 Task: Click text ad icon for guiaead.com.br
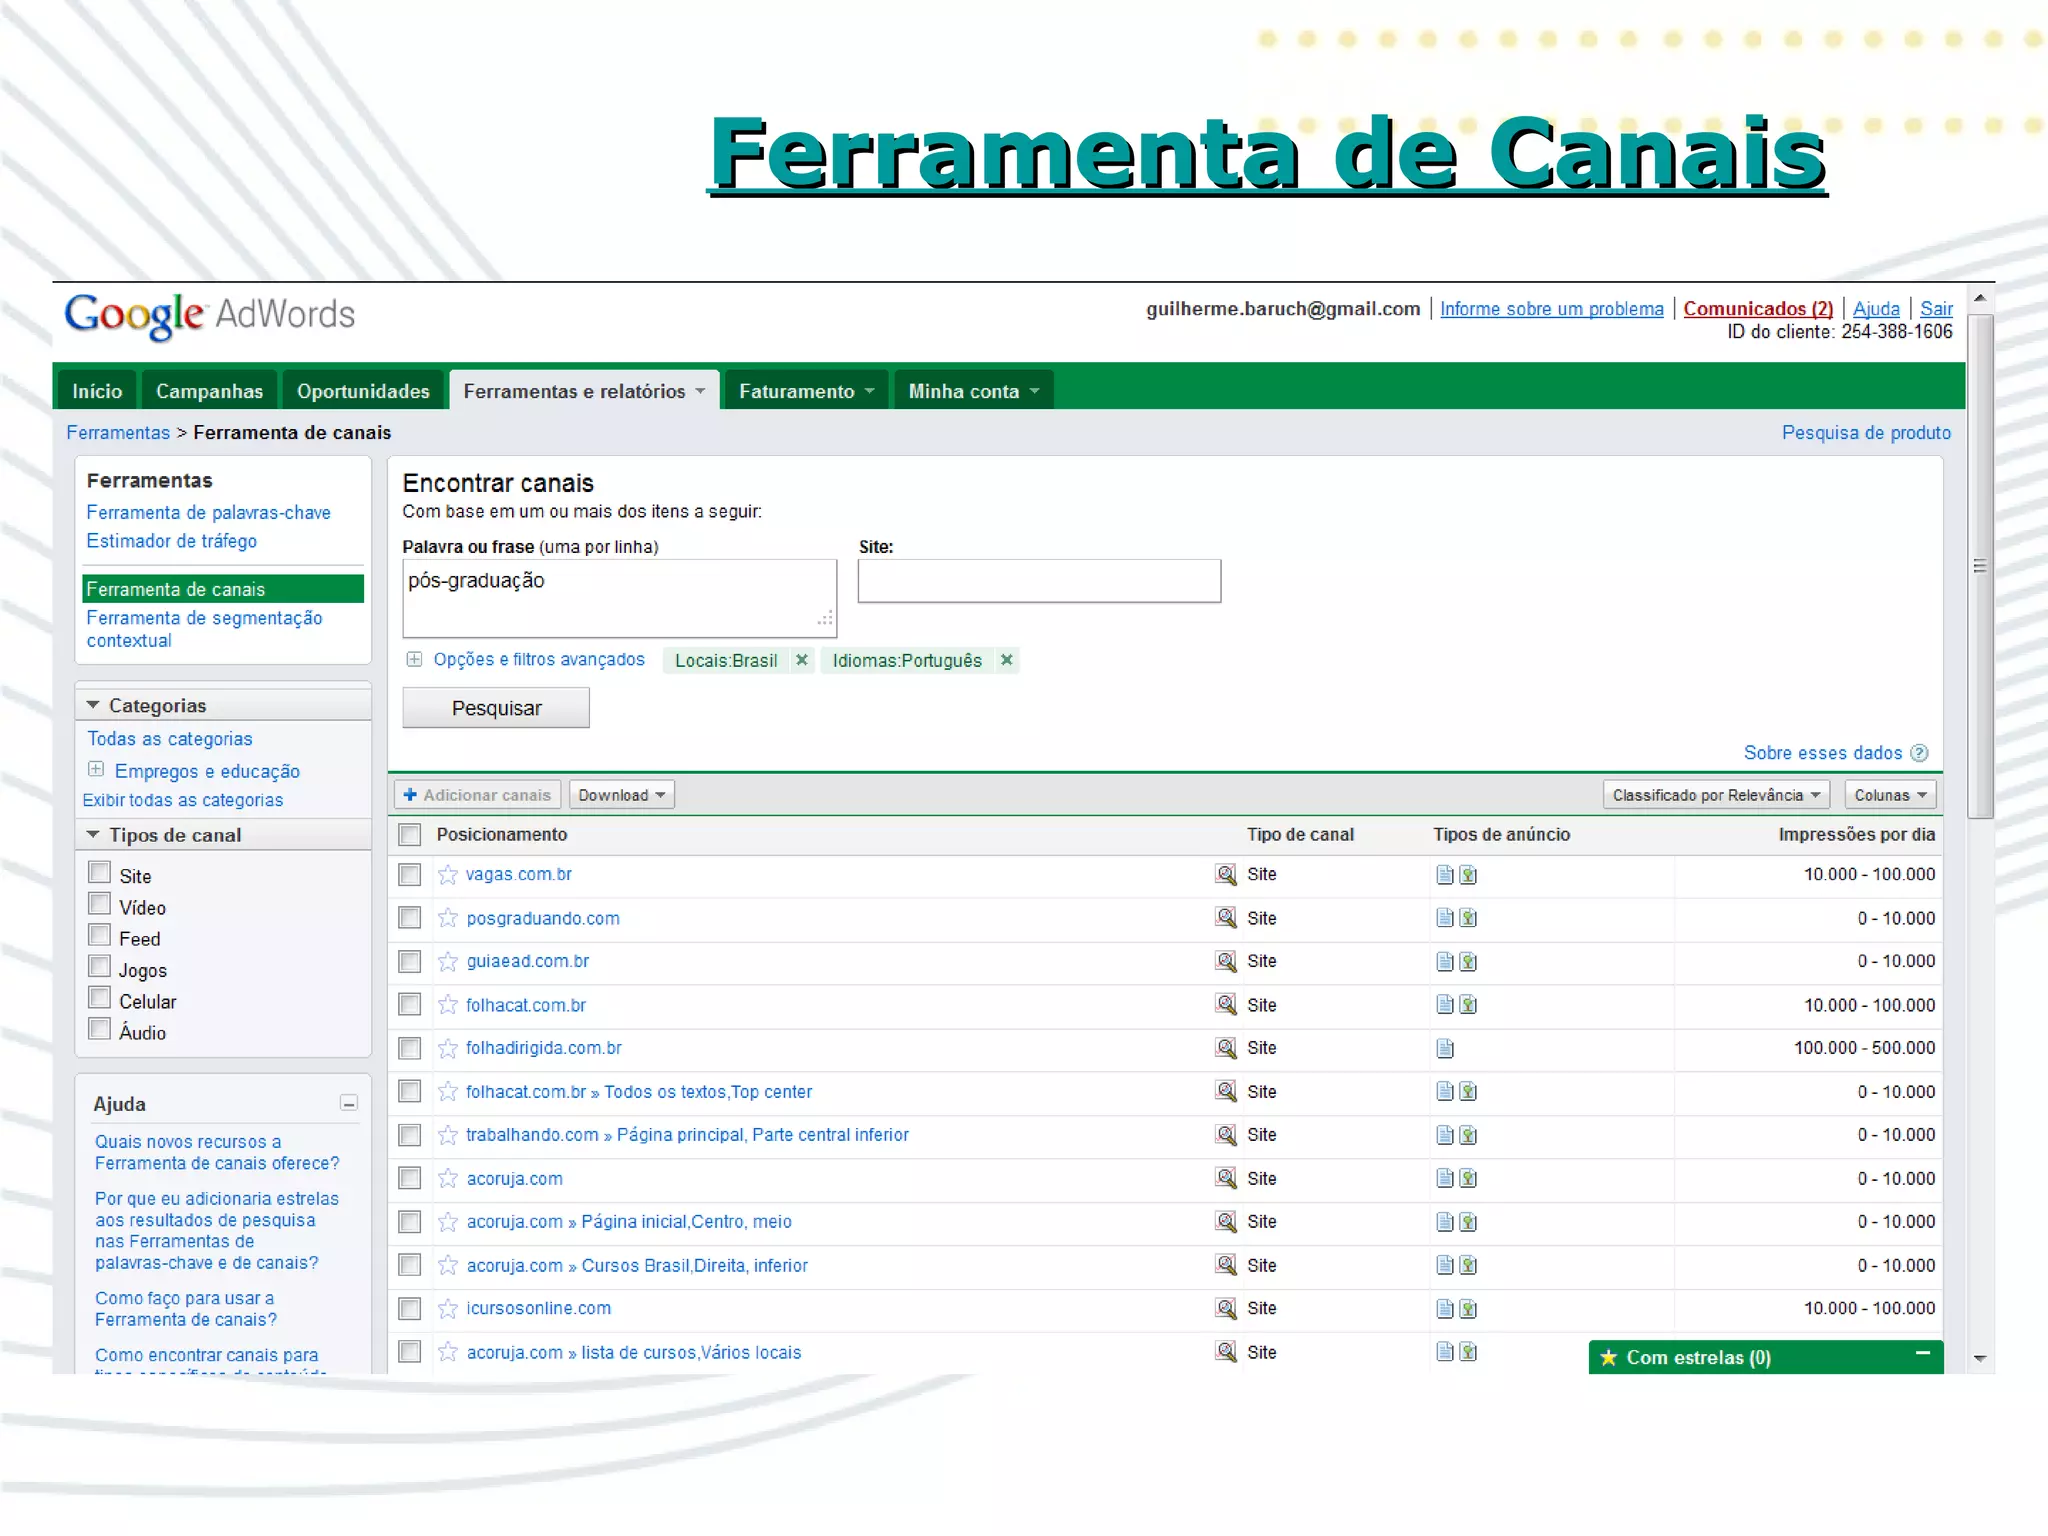[x=1445, y=962]
